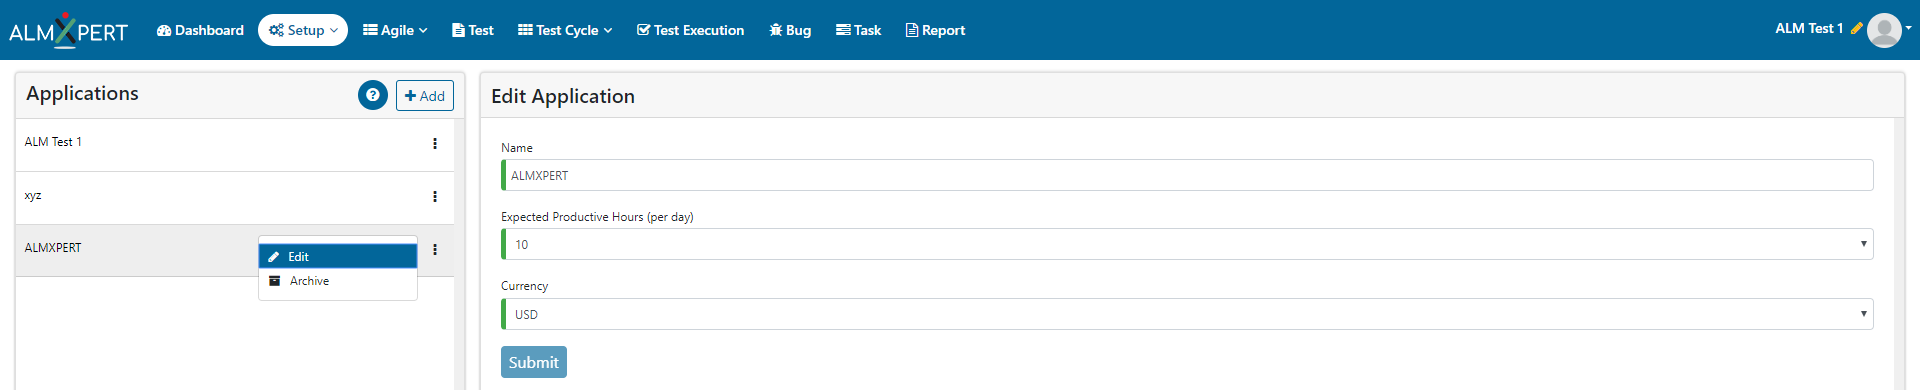The width and height of the screenshot is (1920, 390).
Task: Select the xyz application row
Action: pyautogui.click(x=234, y=197)
